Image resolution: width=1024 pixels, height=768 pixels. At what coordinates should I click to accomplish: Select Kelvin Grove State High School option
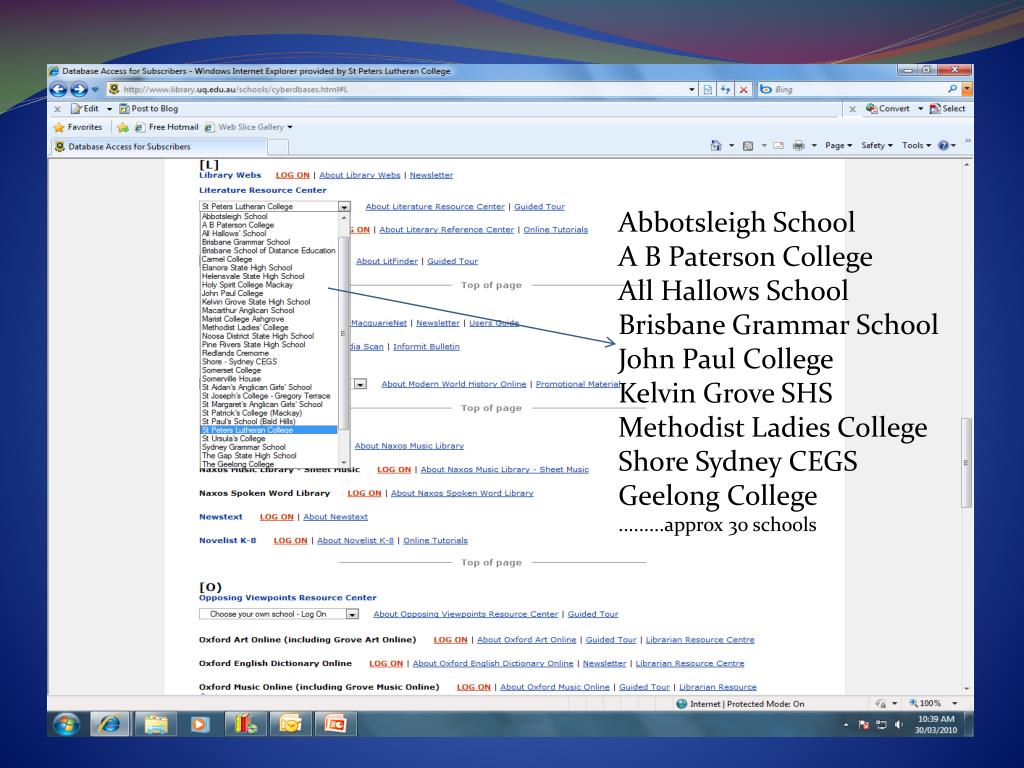[x=256, y=301]
